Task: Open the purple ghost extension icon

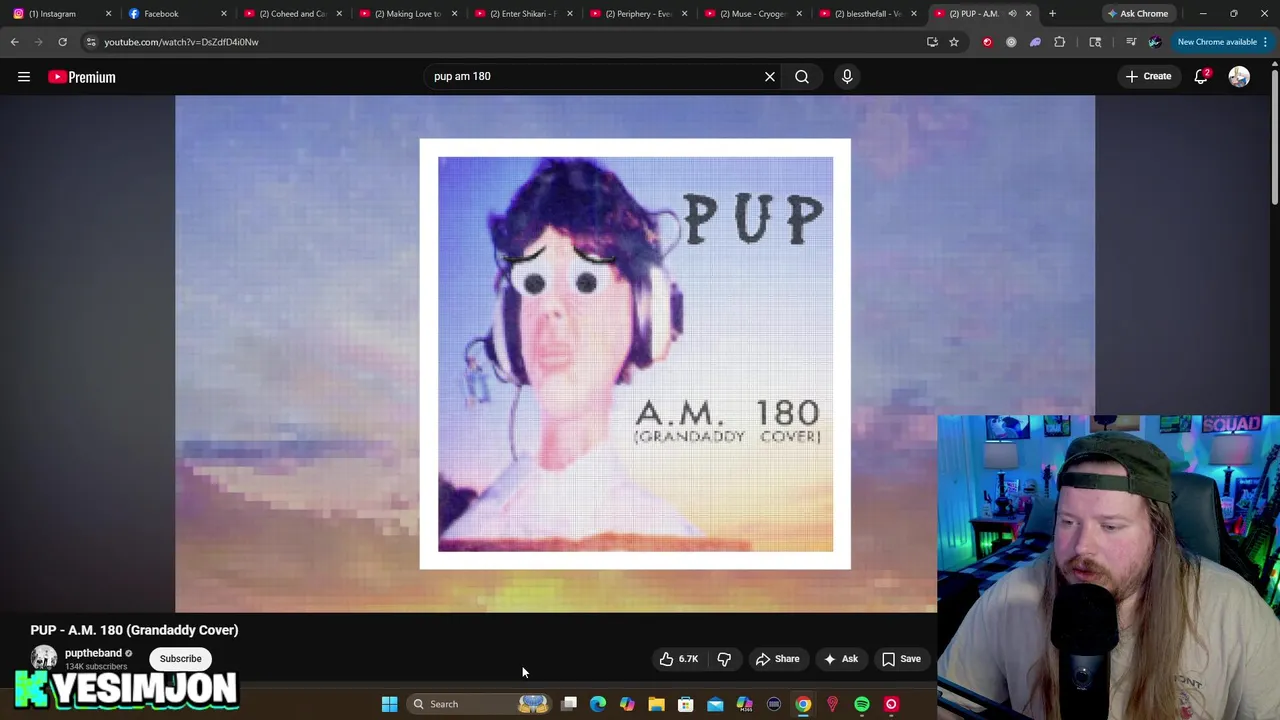Action: (x=1035, y=42)
